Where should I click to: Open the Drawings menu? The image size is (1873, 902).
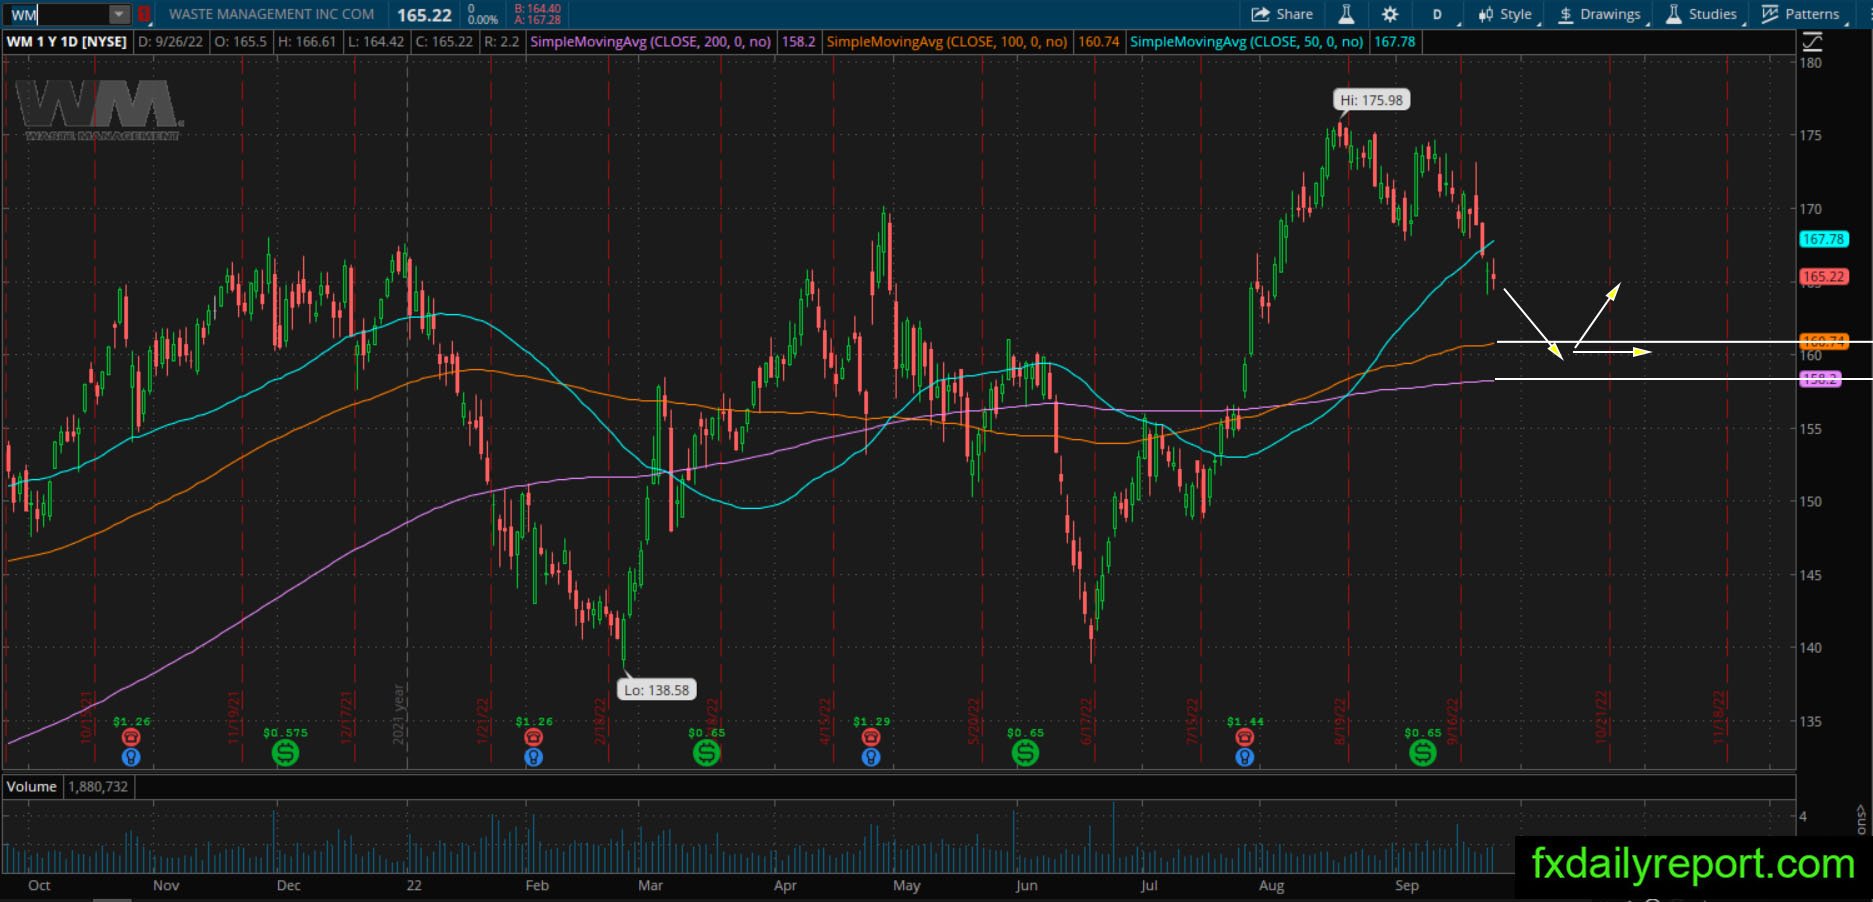coord(1600,14)
